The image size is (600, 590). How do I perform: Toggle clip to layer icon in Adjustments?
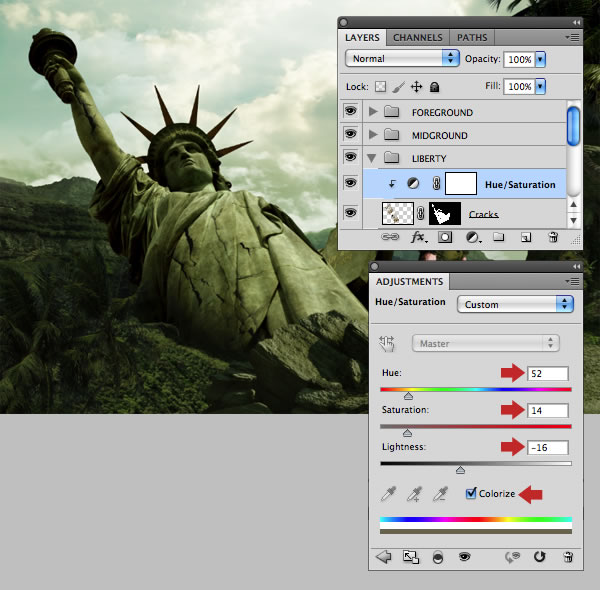click(438, 557)
